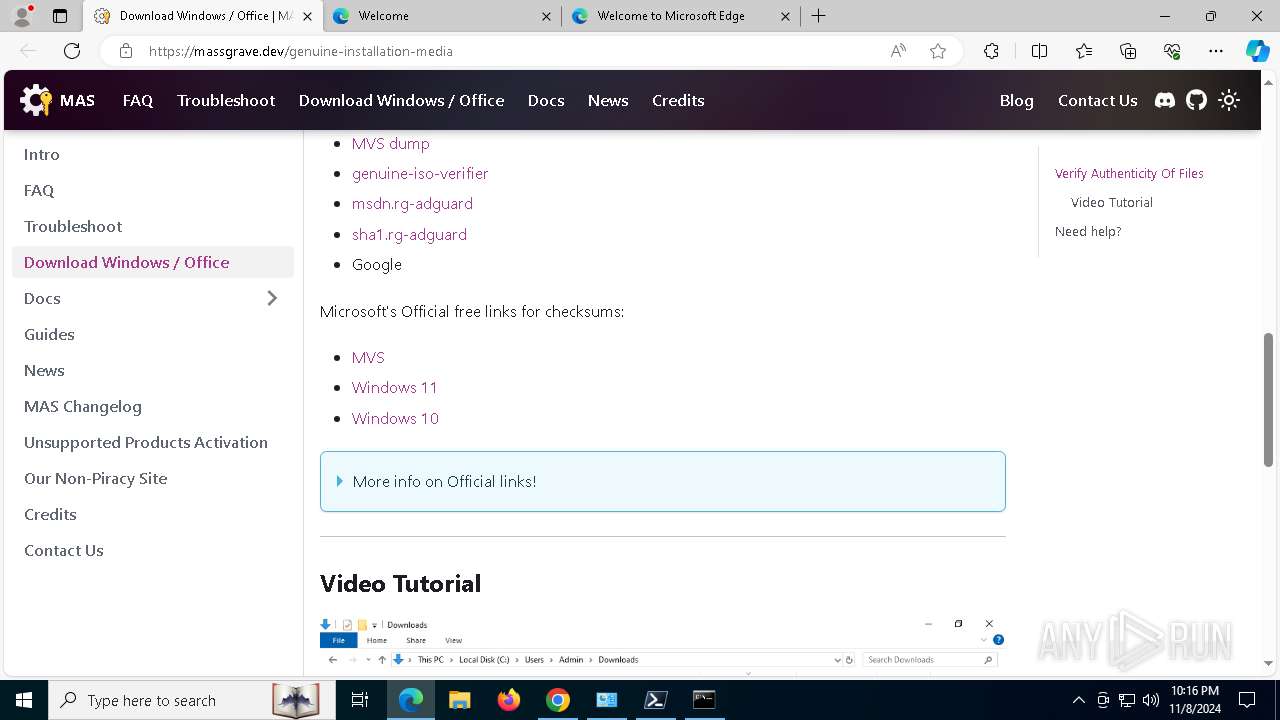Viewport: 1280px width, 720px height.
Task: Open the msdn.rg-adguard link
Action: 412,203
